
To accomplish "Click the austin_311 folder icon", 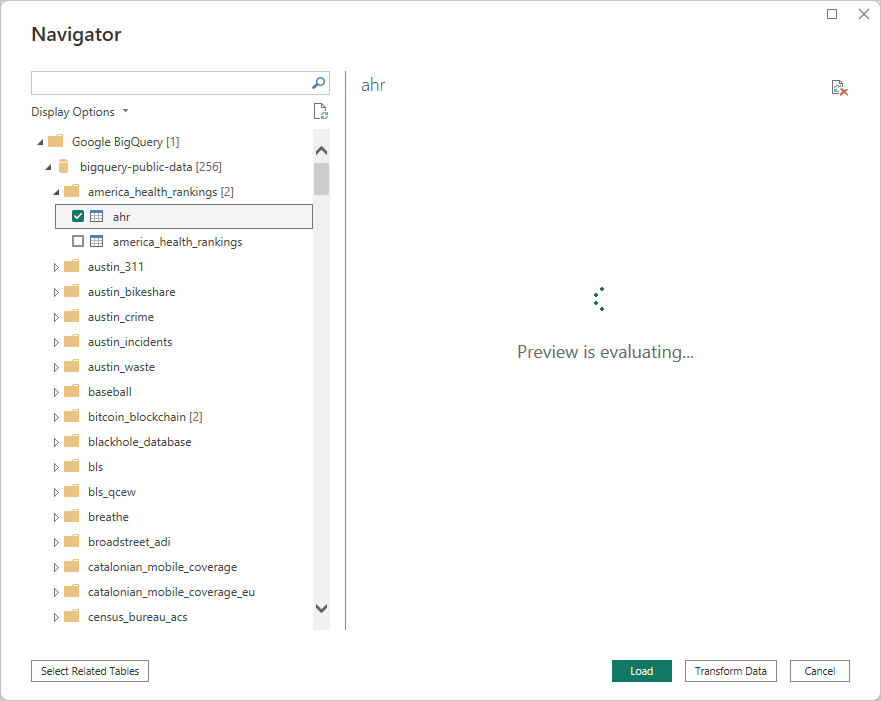I will pos(71,267).
